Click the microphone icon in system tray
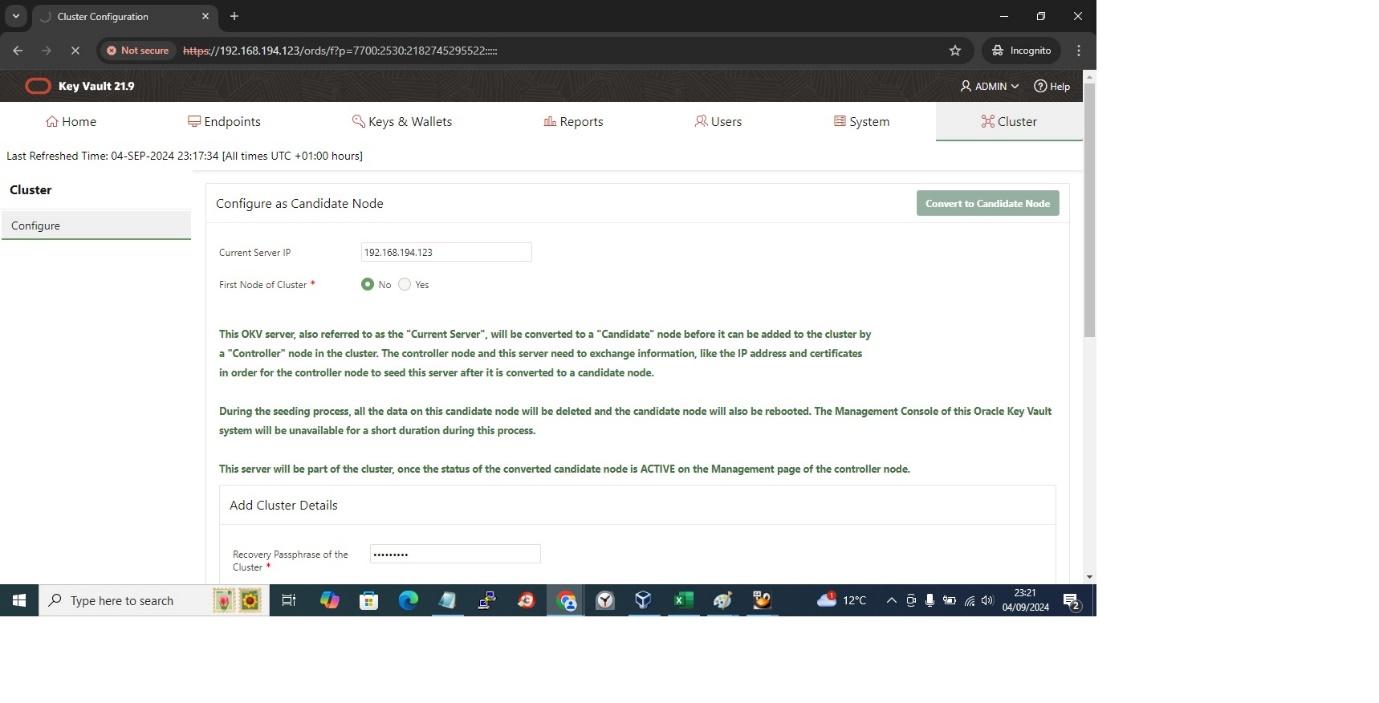The image size is (1379, 703). click(929, 600)
